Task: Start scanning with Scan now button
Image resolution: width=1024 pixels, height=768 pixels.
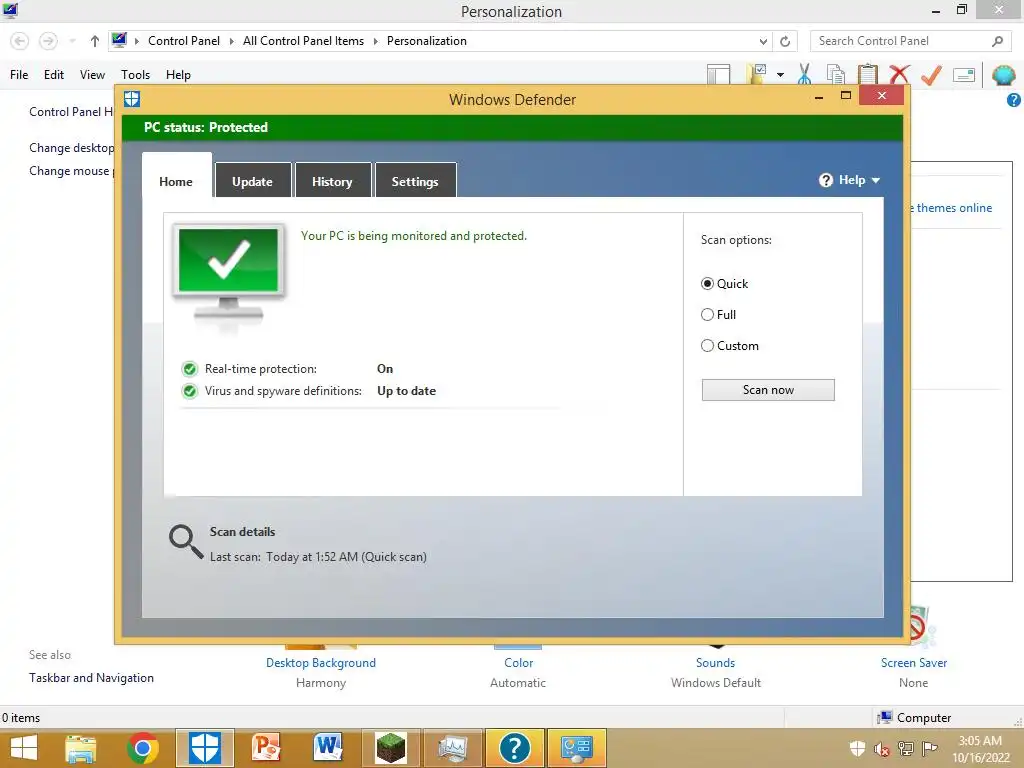Action: point(768,390)
